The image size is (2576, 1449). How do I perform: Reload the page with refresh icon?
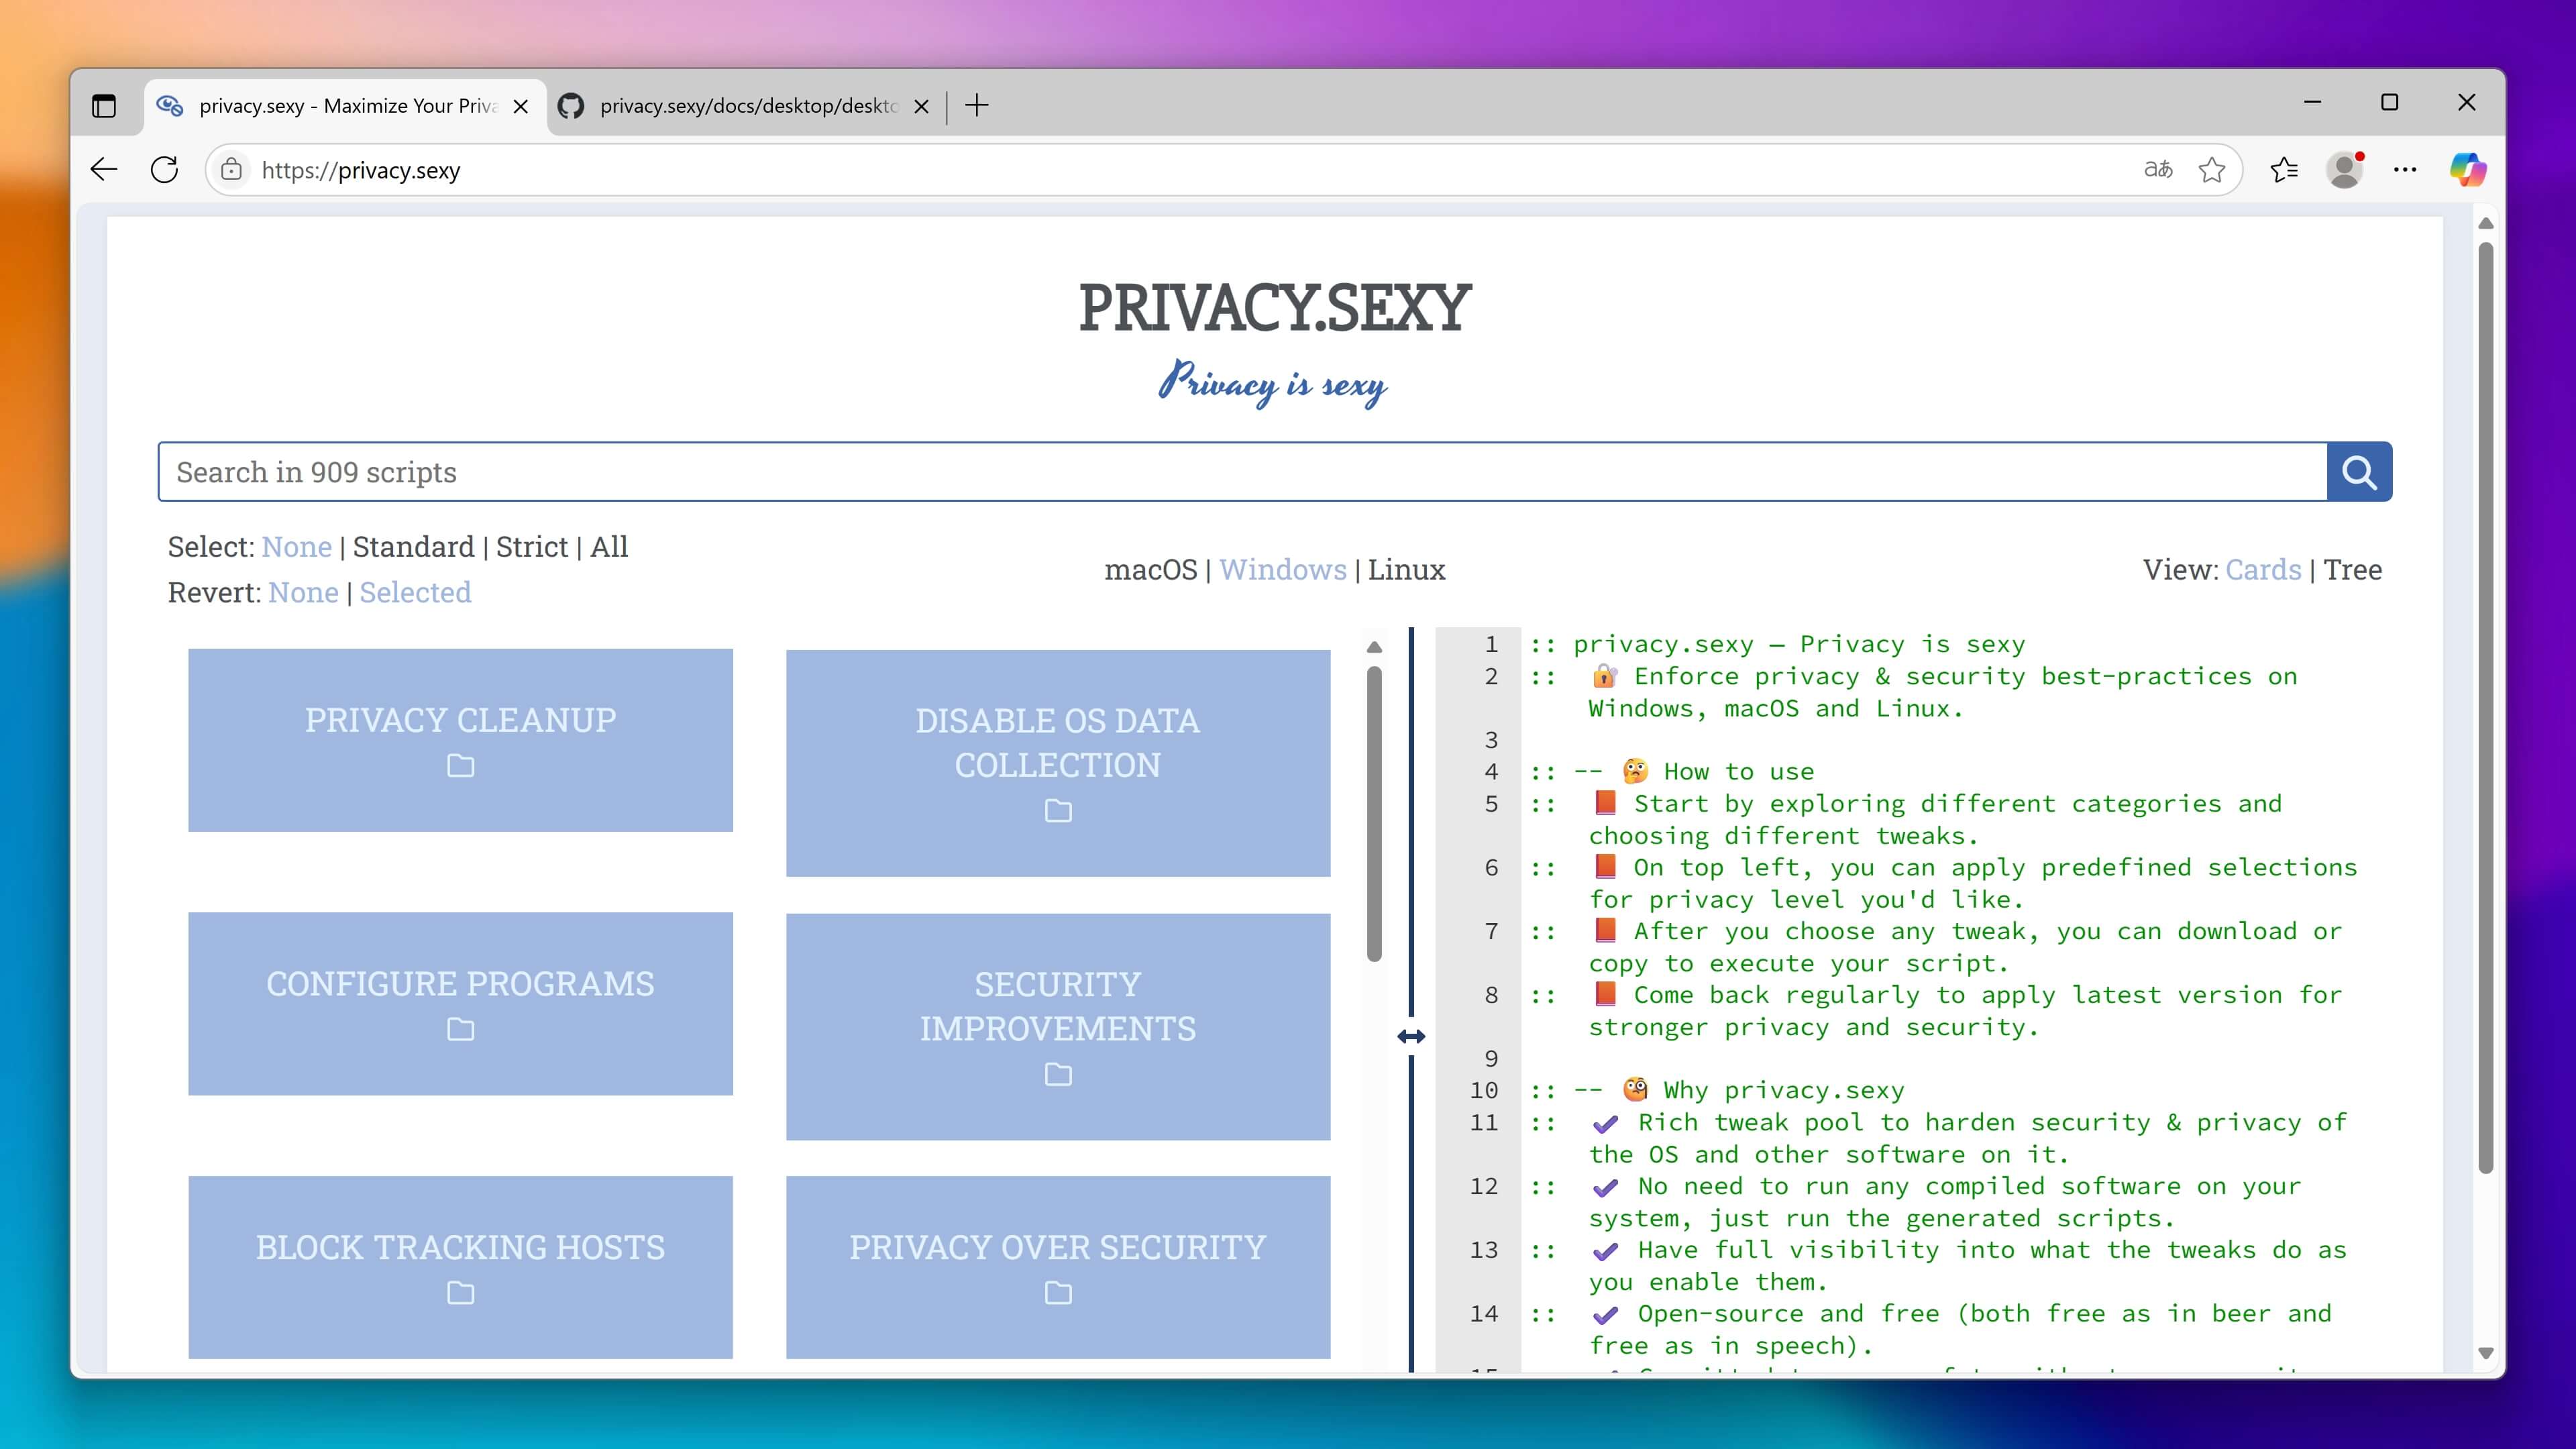(x=164, y=170)
